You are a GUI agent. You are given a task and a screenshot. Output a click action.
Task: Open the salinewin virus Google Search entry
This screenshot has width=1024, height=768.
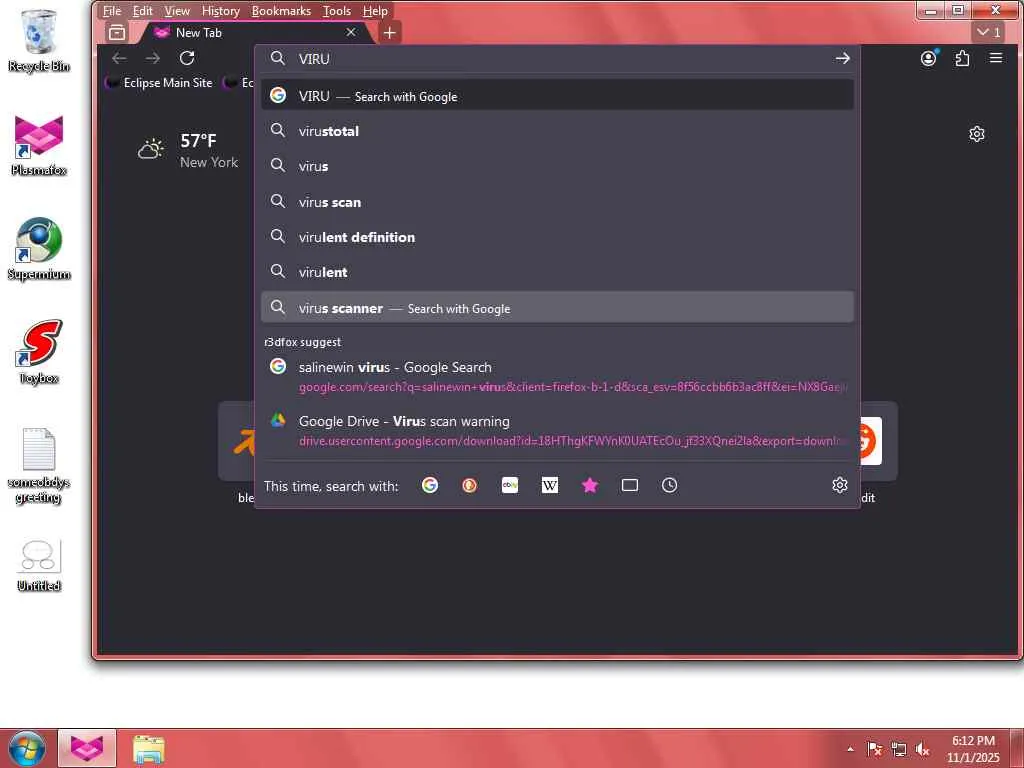tap(557, 377)
